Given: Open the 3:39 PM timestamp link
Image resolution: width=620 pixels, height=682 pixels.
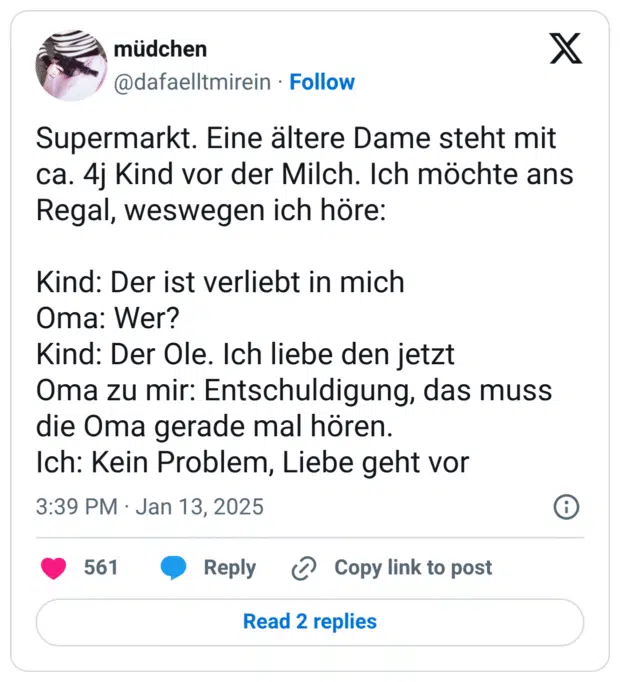Looking at the screenshot, I should pyautogui.click(x=76, y=507).
